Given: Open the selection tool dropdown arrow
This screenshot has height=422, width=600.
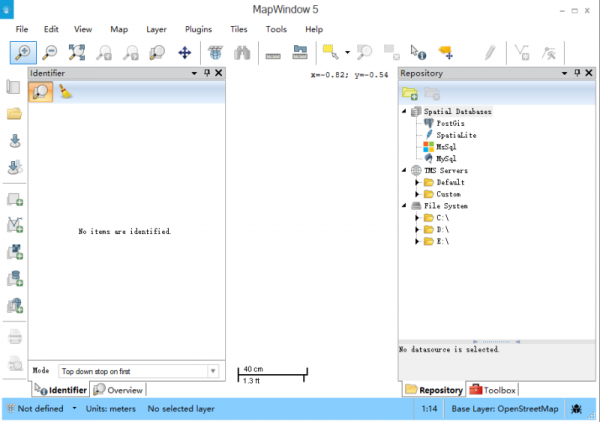Looking at the screenshot, I should pos(347,52).
